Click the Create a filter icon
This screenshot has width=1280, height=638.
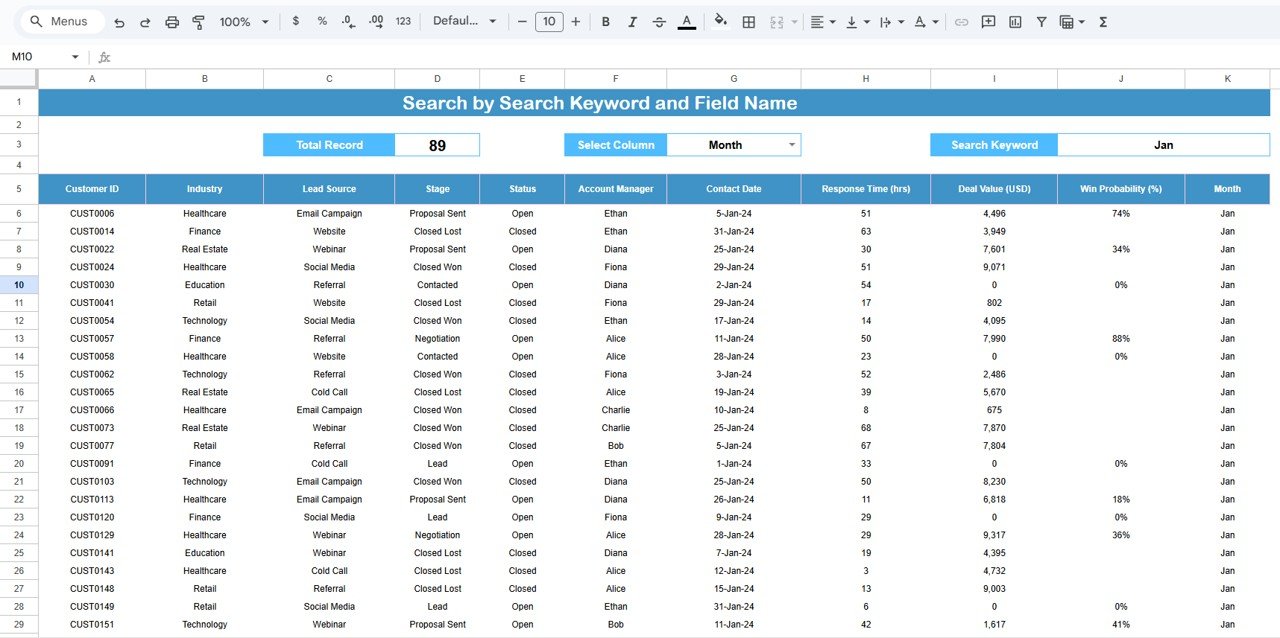coord(1041,22)
